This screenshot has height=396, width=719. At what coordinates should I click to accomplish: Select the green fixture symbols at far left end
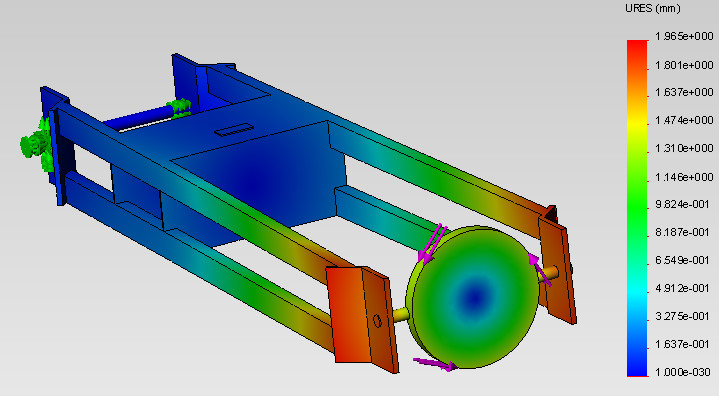point(38,144)
